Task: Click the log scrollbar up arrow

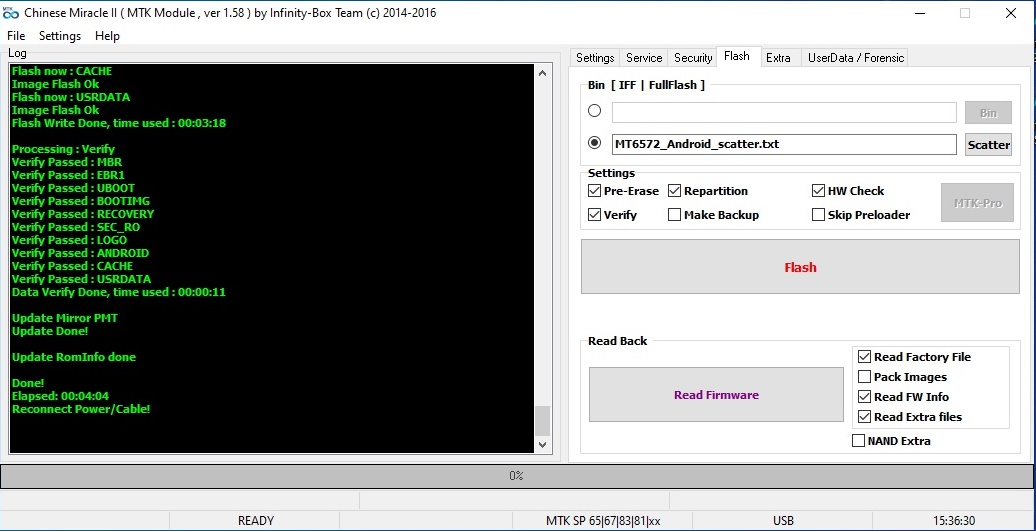Action: coord(543,73)
